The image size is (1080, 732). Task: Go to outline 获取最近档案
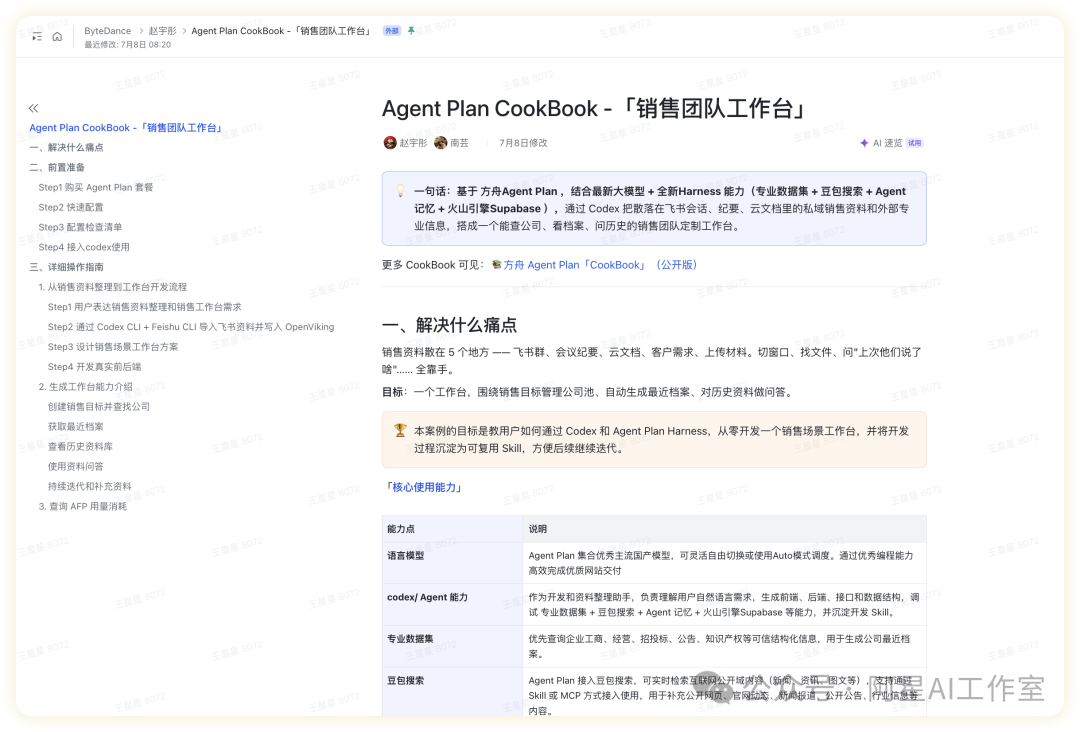pyautogui.click(x=76, y=427)
